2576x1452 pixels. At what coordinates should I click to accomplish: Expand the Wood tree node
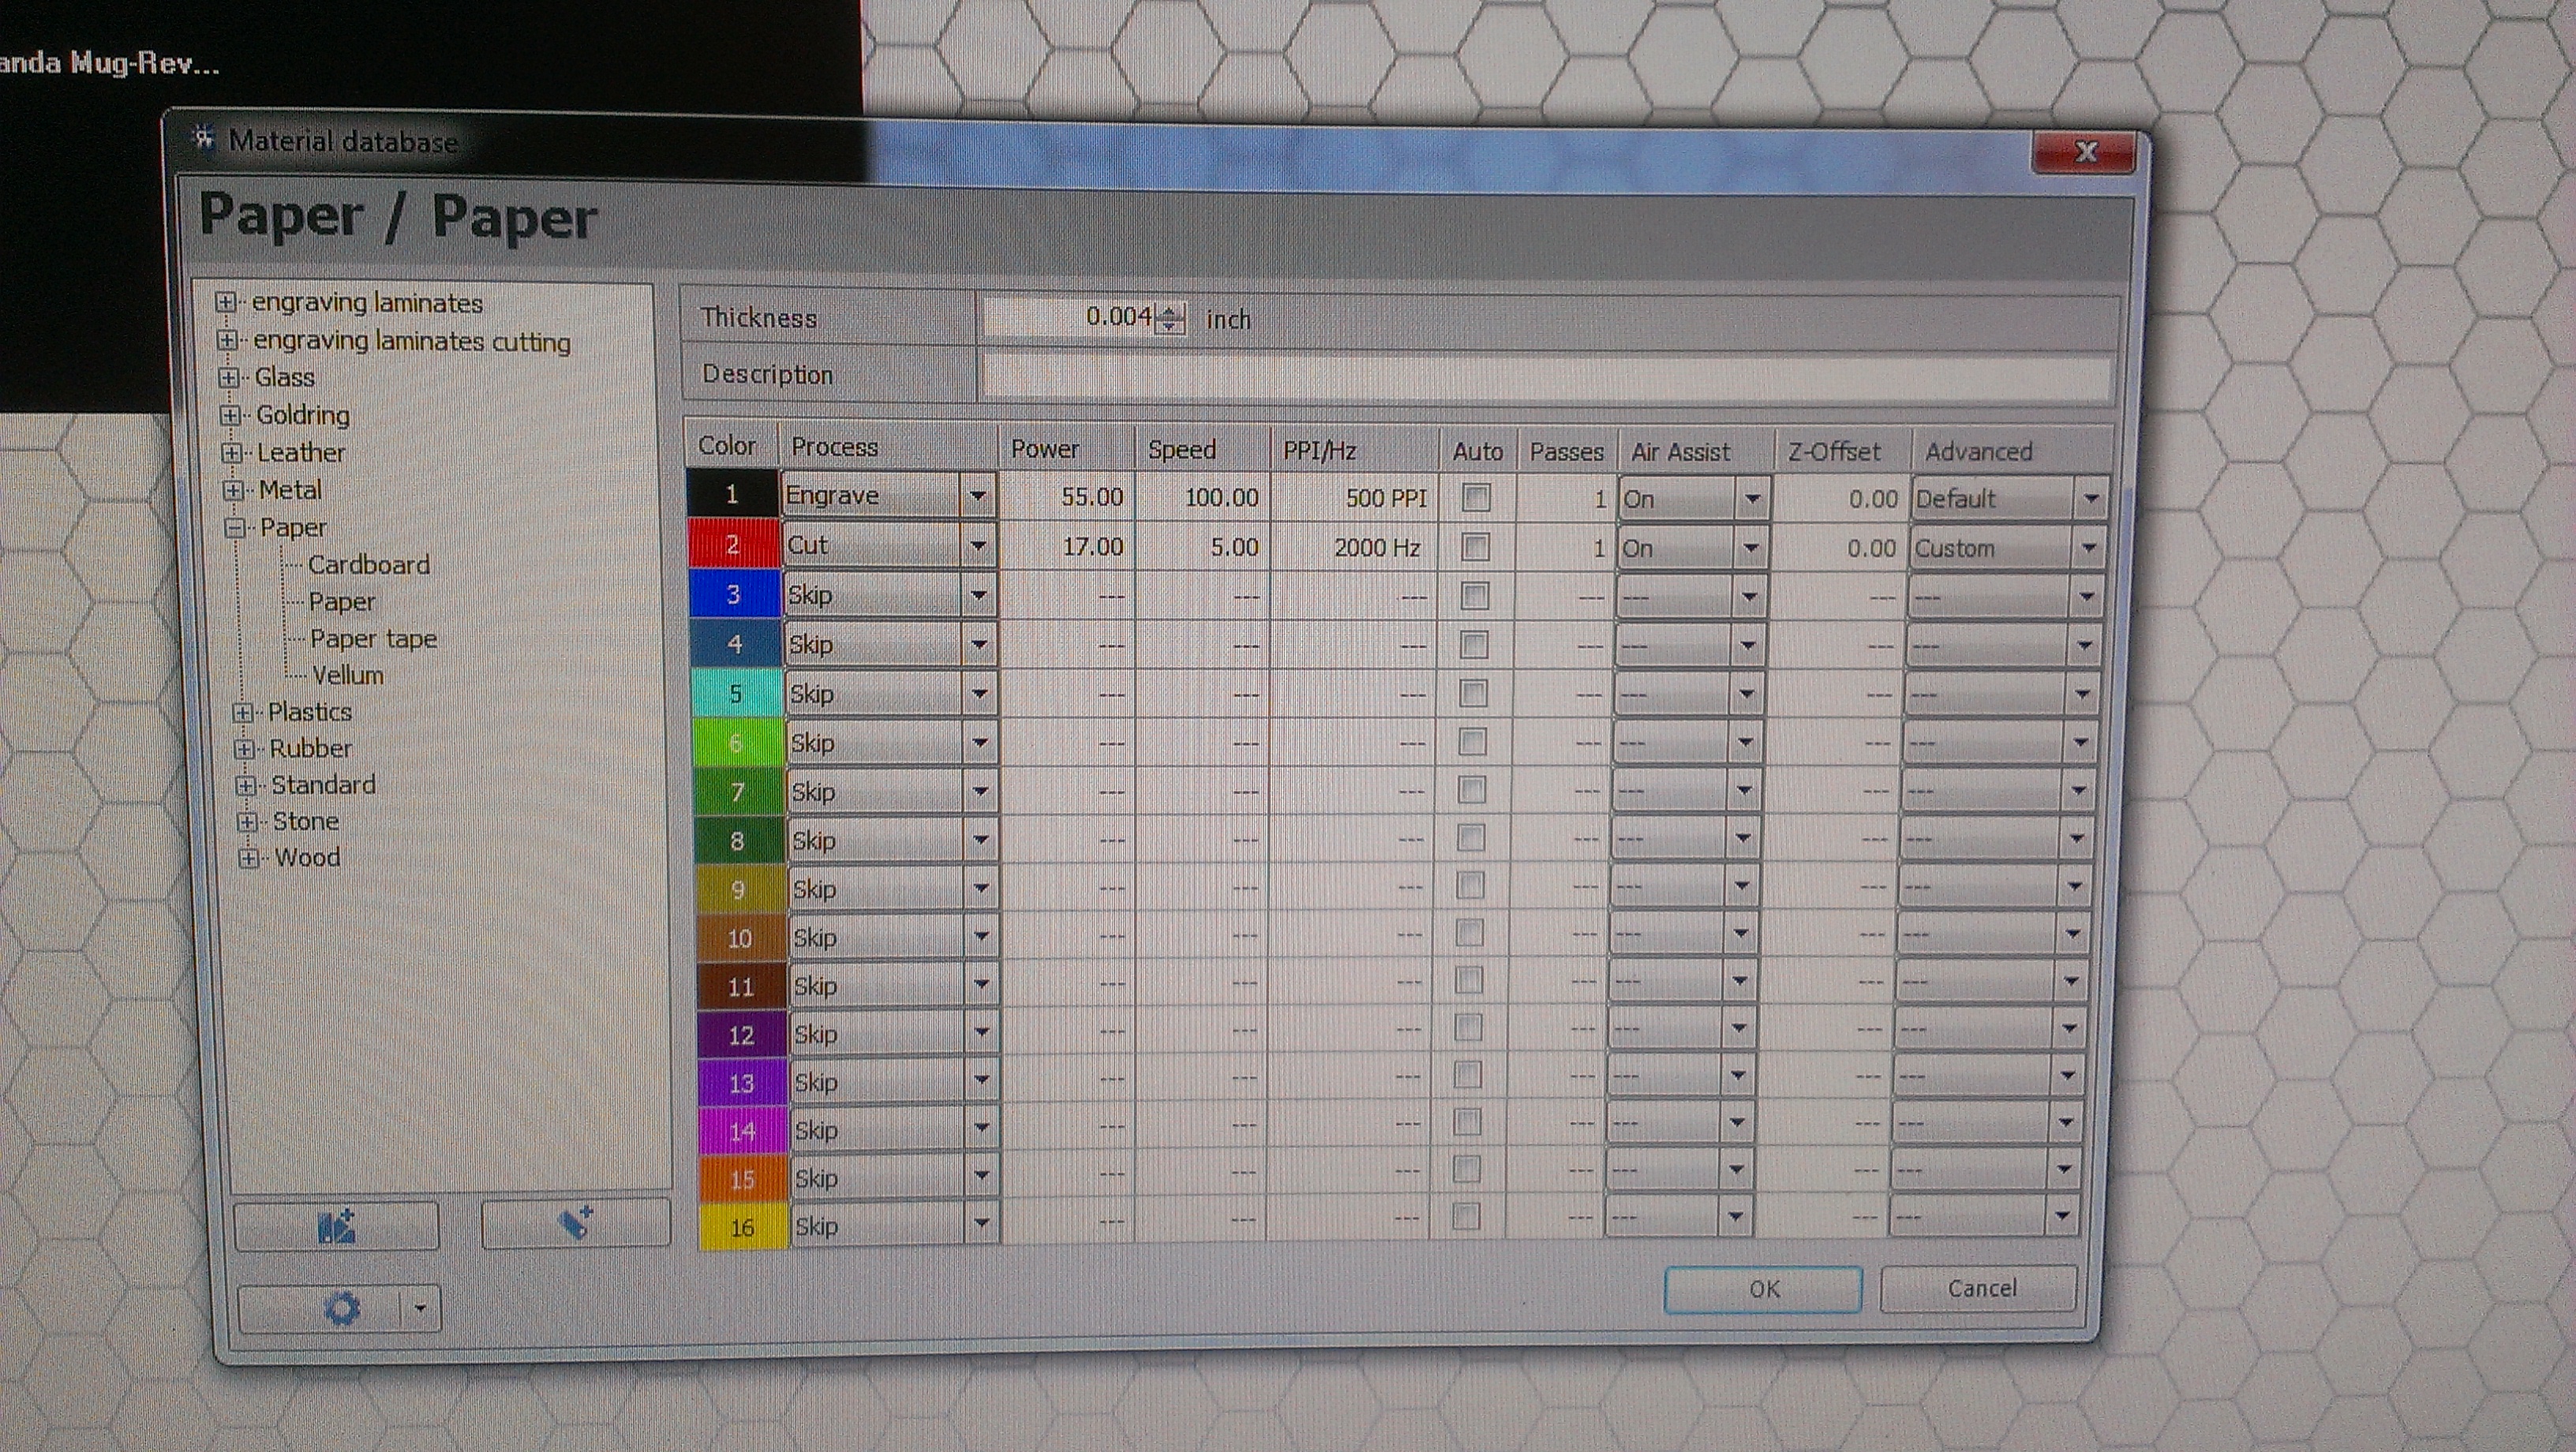(x=249, y=858)
